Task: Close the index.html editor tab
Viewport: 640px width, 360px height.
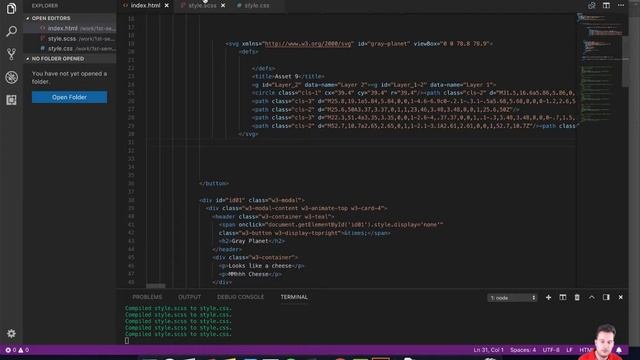Action: [167, 6]
